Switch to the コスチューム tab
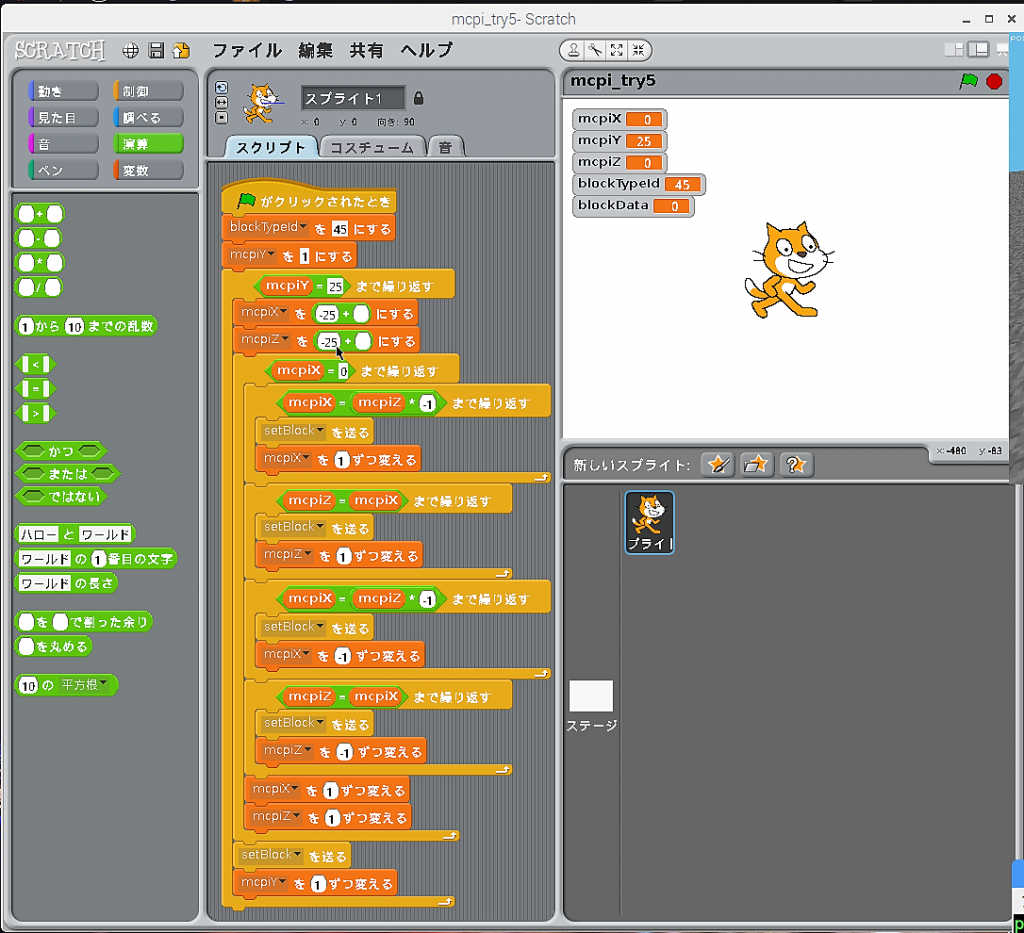This screenshot has height=933, width=1024. [371, 147]
